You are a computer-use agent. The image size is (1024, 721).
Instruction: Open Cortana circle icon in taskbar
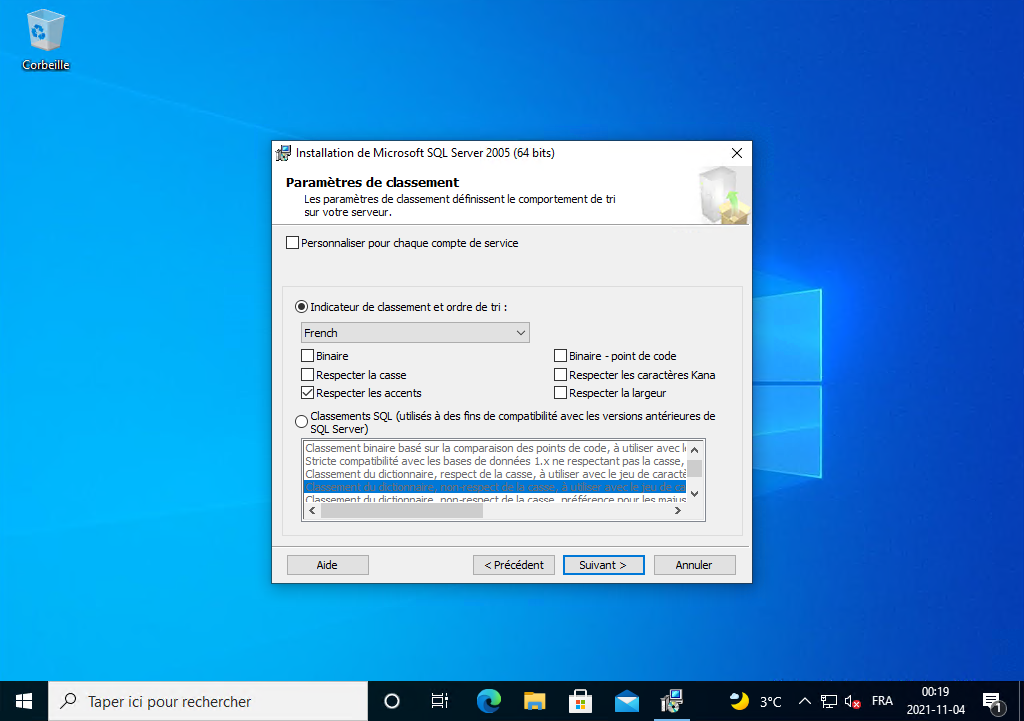[x=392, y=700]
